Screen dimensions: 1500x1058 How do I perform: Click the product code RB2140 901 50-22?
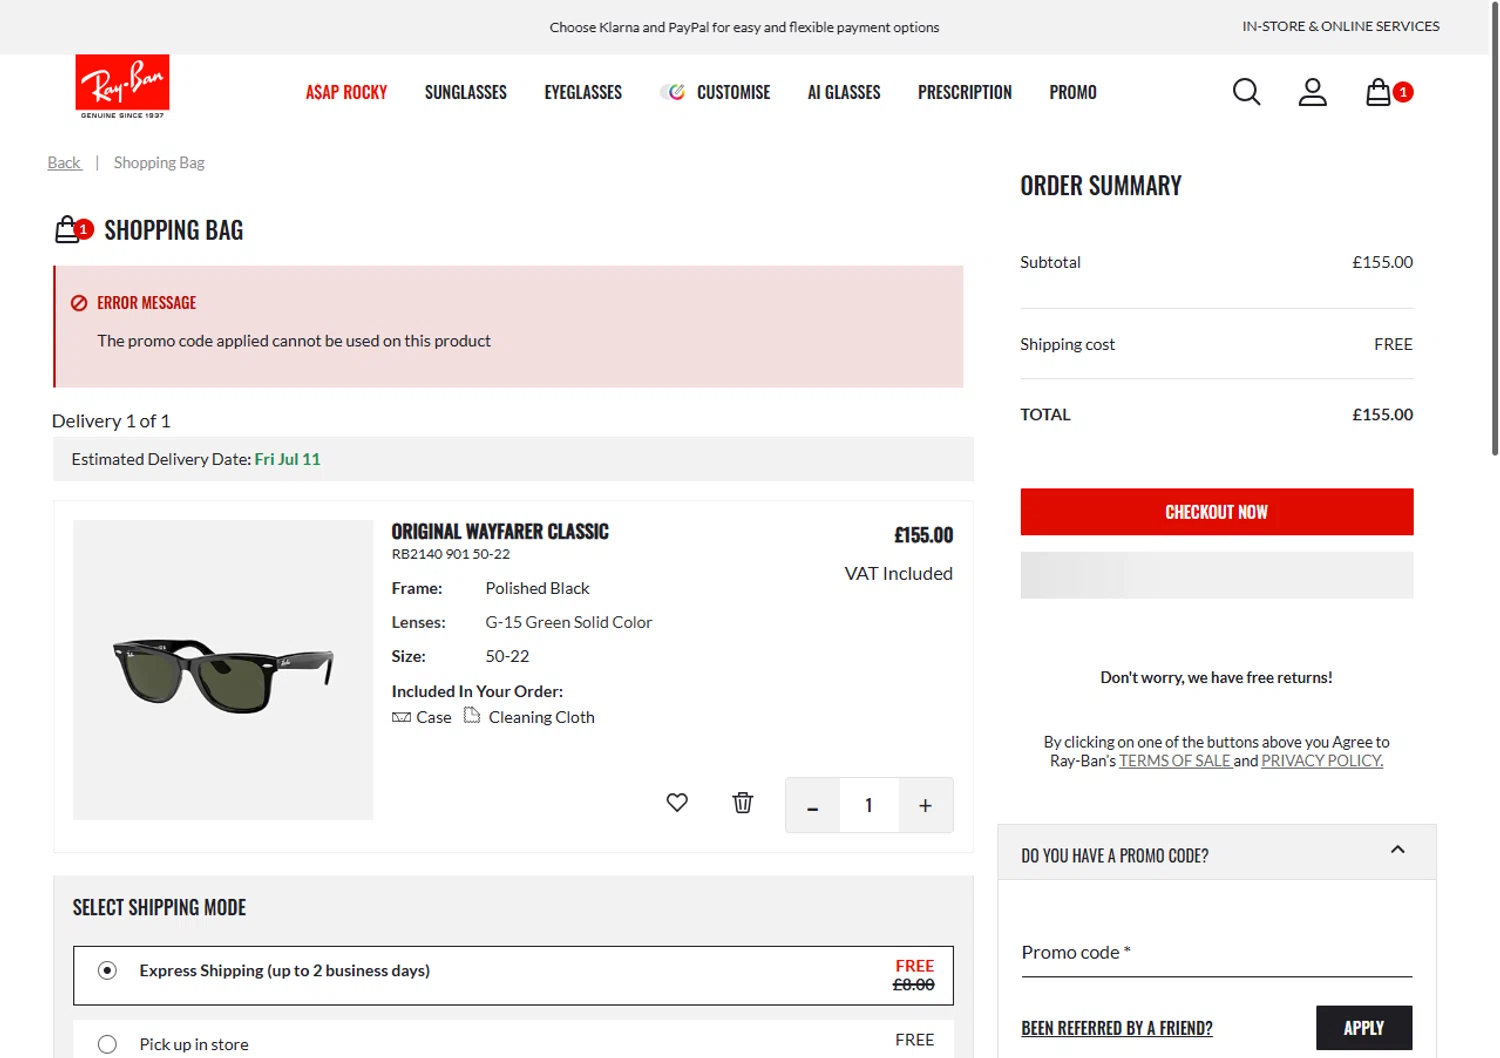click(x=450, y=554)
